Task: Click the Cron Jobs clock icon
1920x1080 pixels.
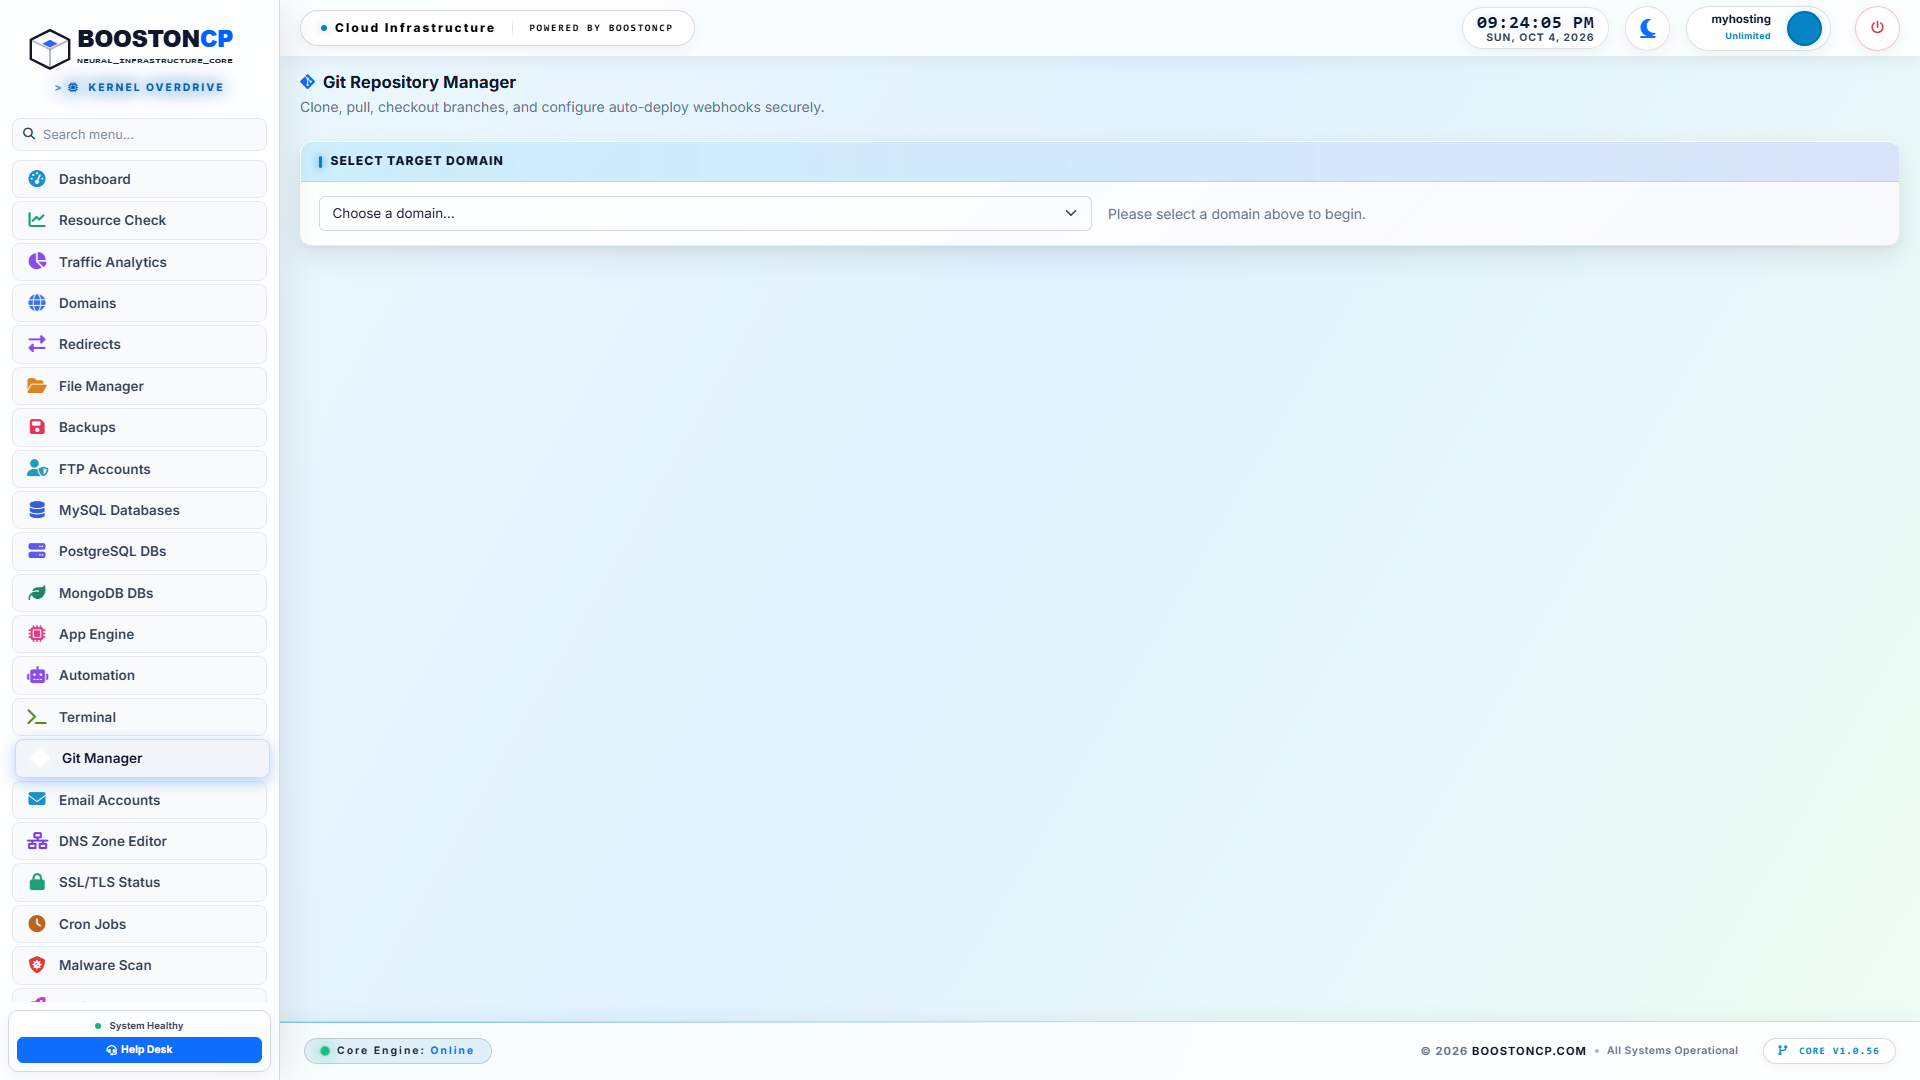Action: tap(37, 924)
